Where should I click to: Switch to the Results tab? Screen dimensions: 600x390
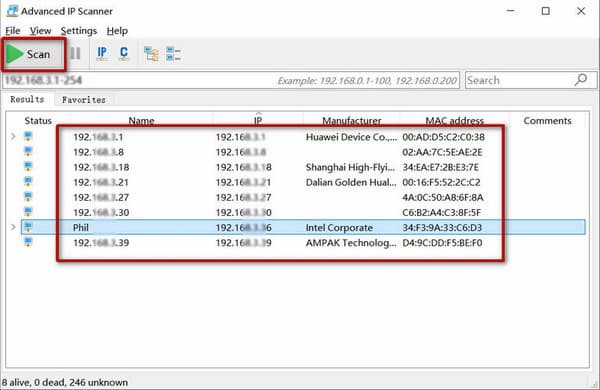coord(27,100)
